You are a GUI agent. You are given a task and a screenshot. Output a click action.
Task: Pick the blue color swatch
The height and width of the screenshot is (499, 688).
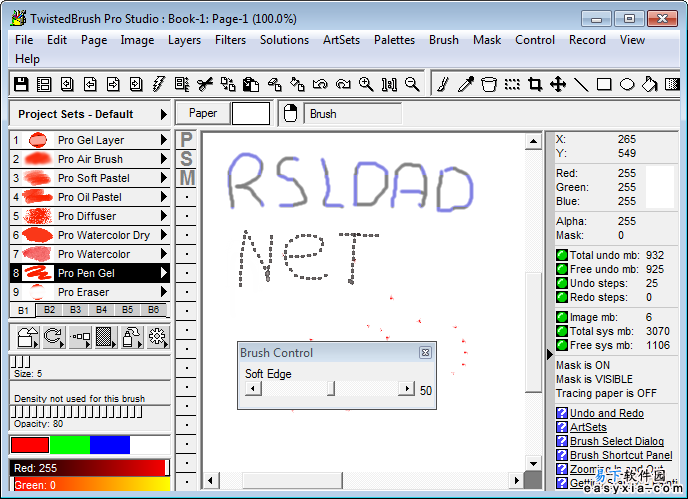click(x=110, y=445)
